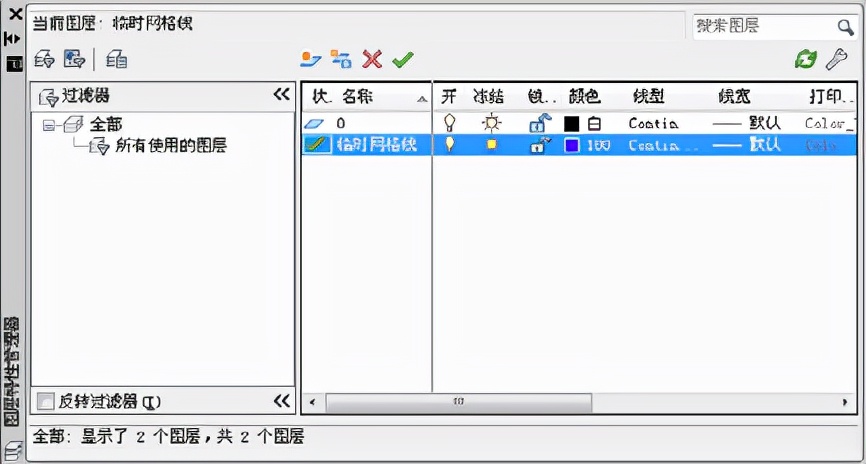Sort by 状态 column header
Screen dimensions: 866x464
tap(321, 97)
